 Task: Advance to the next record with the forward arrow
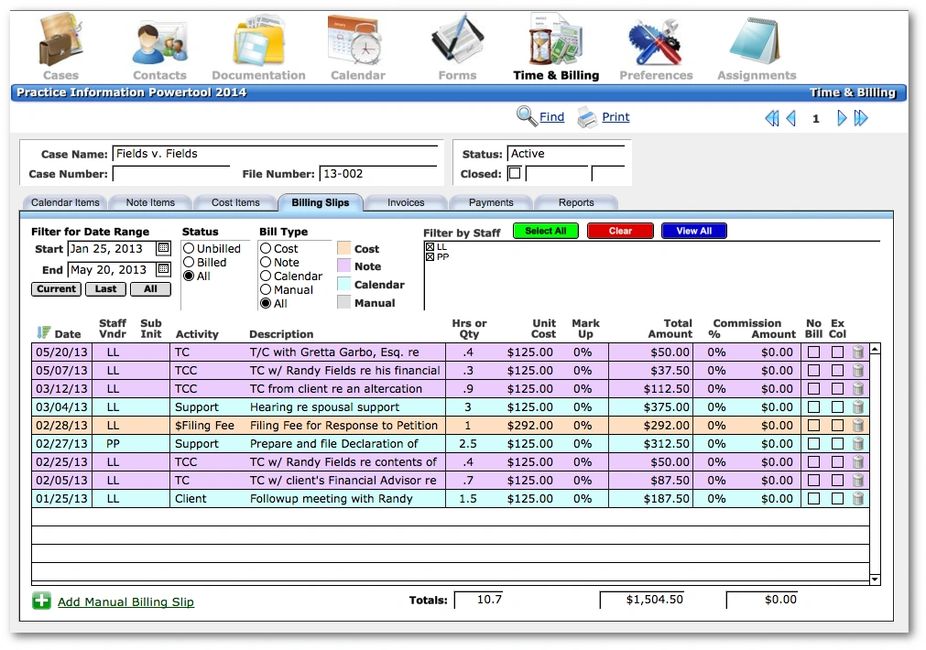tap(840, 118)
